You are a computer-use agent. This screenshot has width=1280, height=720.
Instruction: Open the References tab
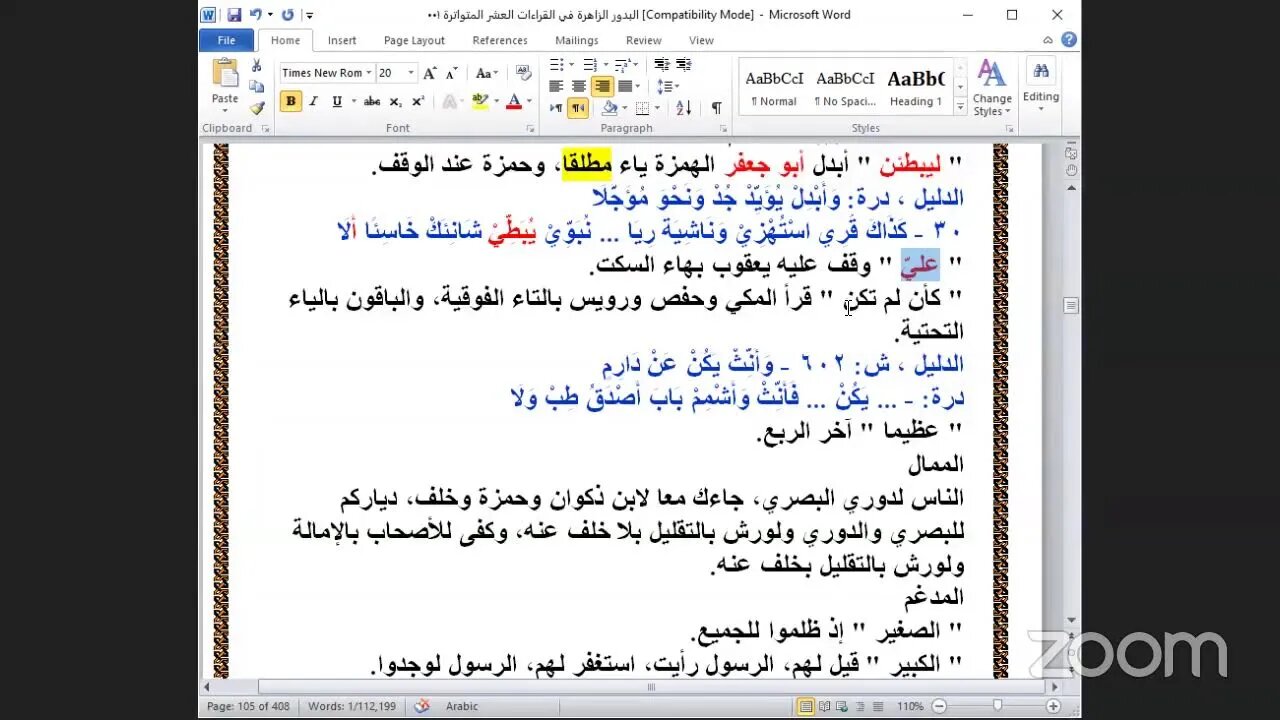pos(500,40)
